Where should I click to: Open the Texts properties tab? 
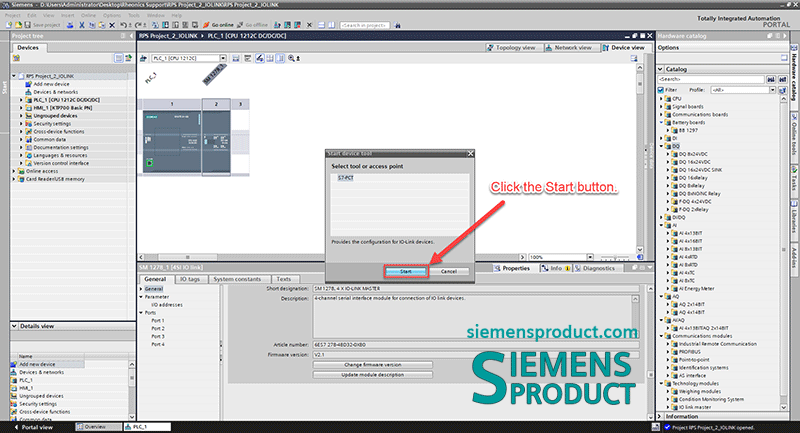(x=284, y=279)
